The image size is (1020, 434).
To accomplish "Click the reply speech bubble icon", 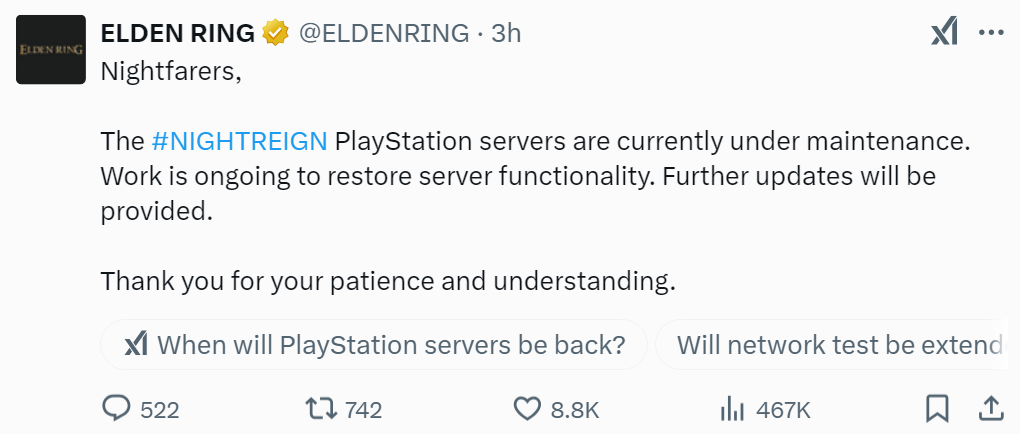I will (117, 408).
